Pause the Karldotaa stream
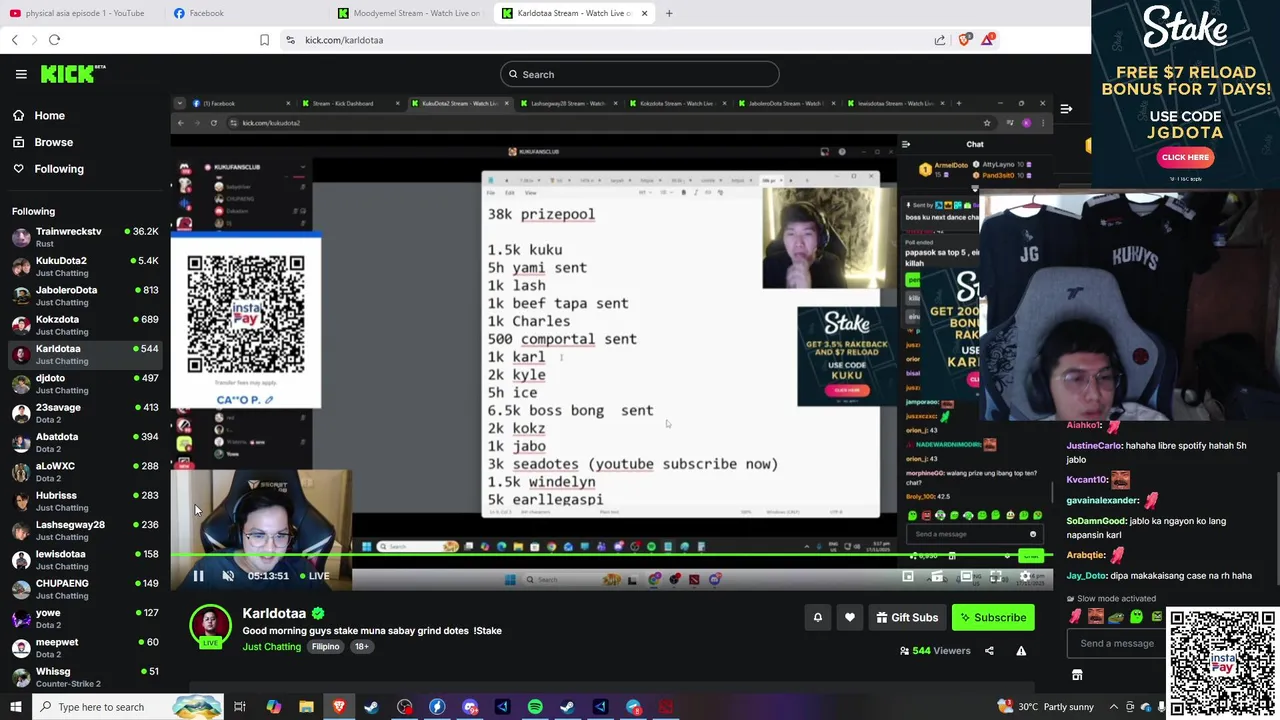 coord(198,576)
